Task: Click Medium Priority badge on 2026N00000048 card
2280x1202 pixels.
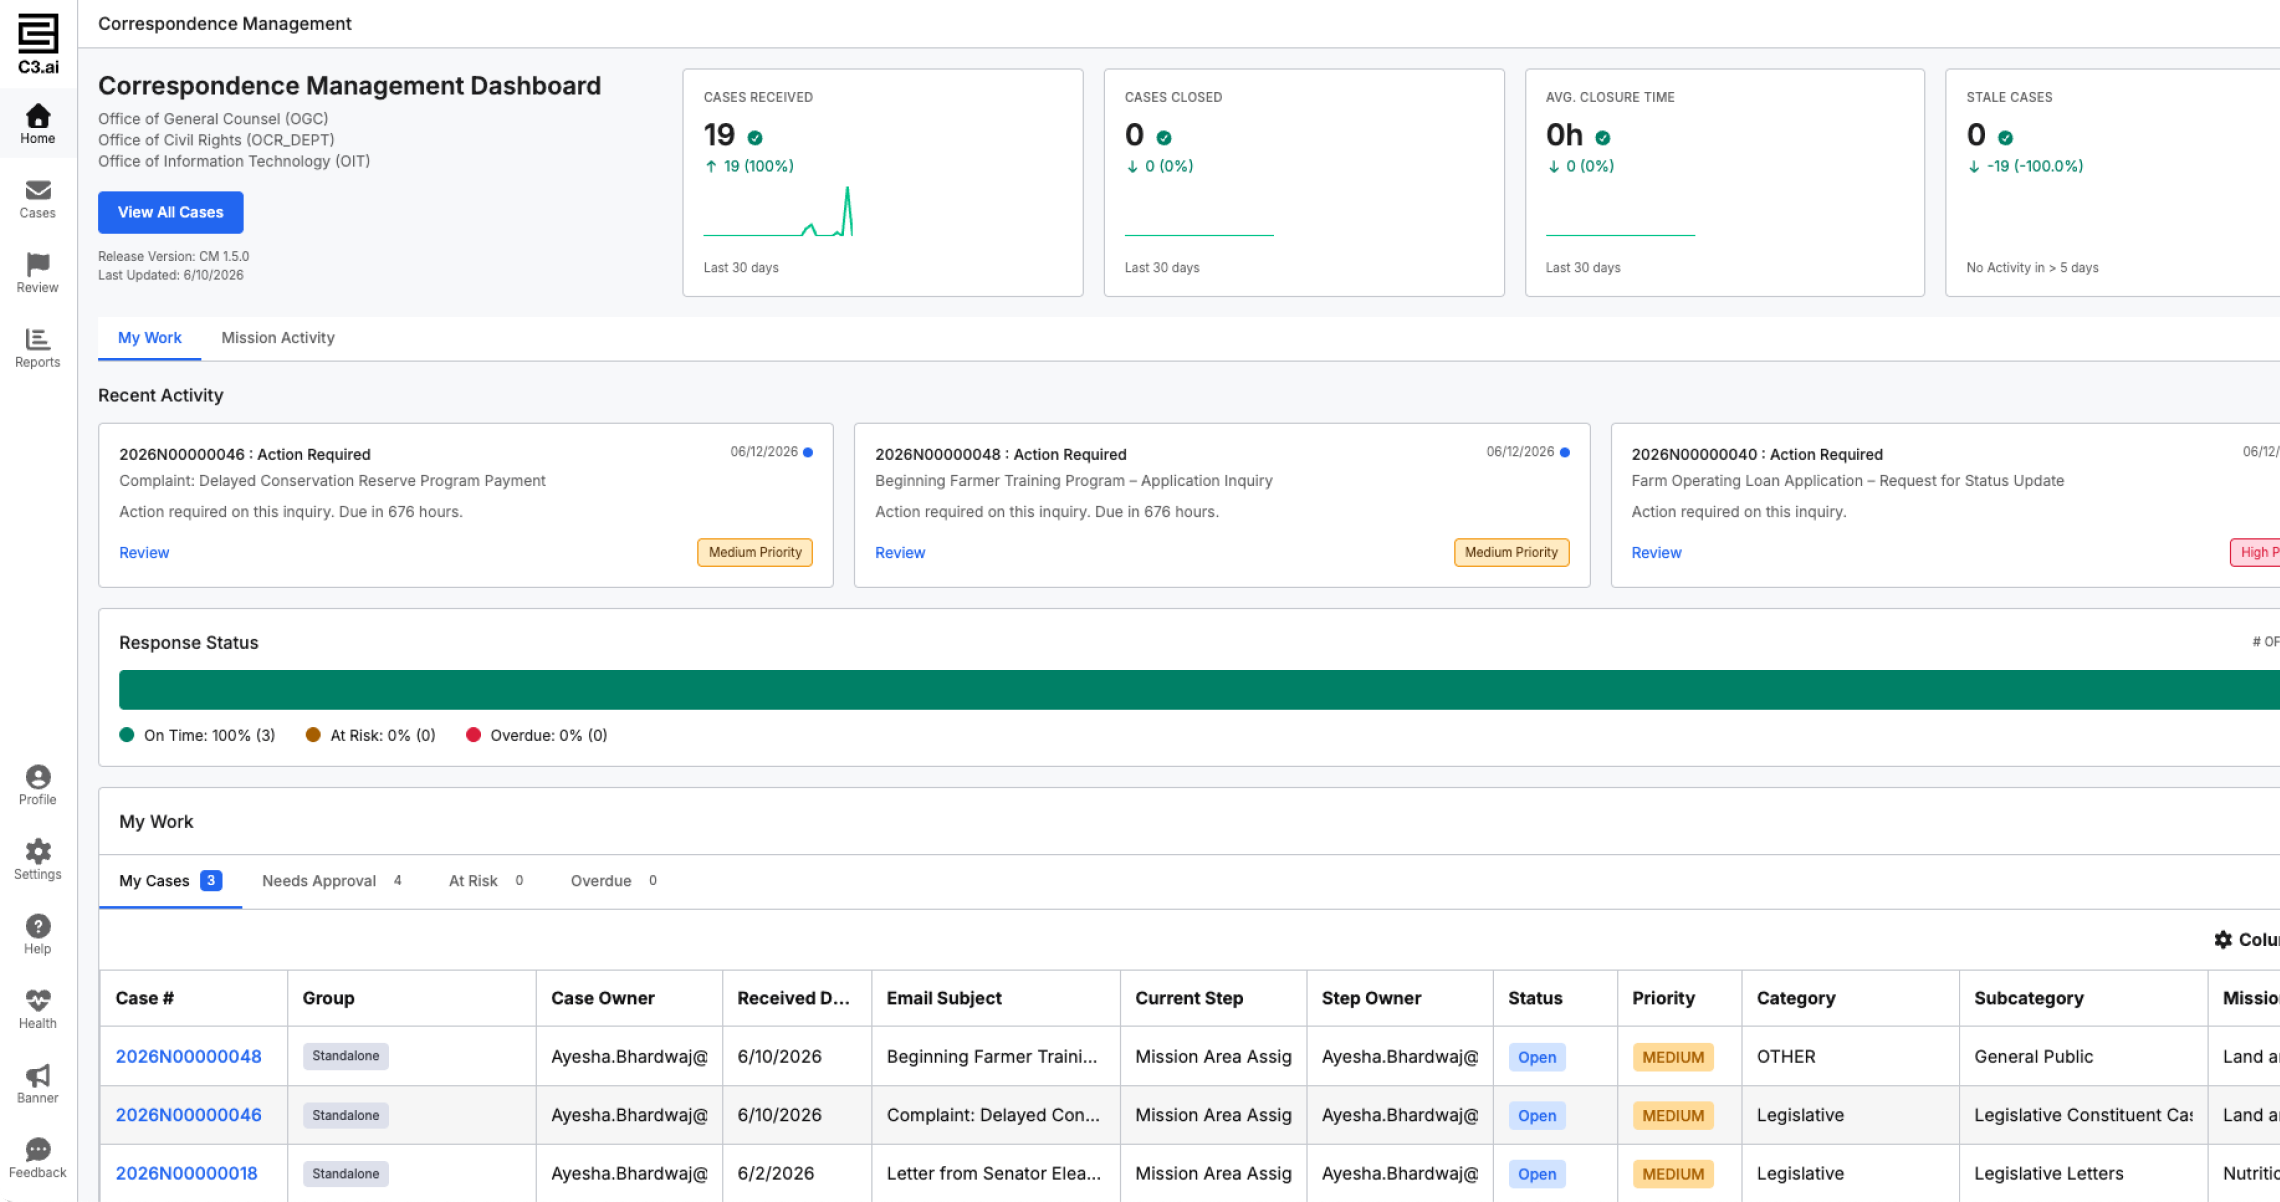Action: (x=1511, y=553)
